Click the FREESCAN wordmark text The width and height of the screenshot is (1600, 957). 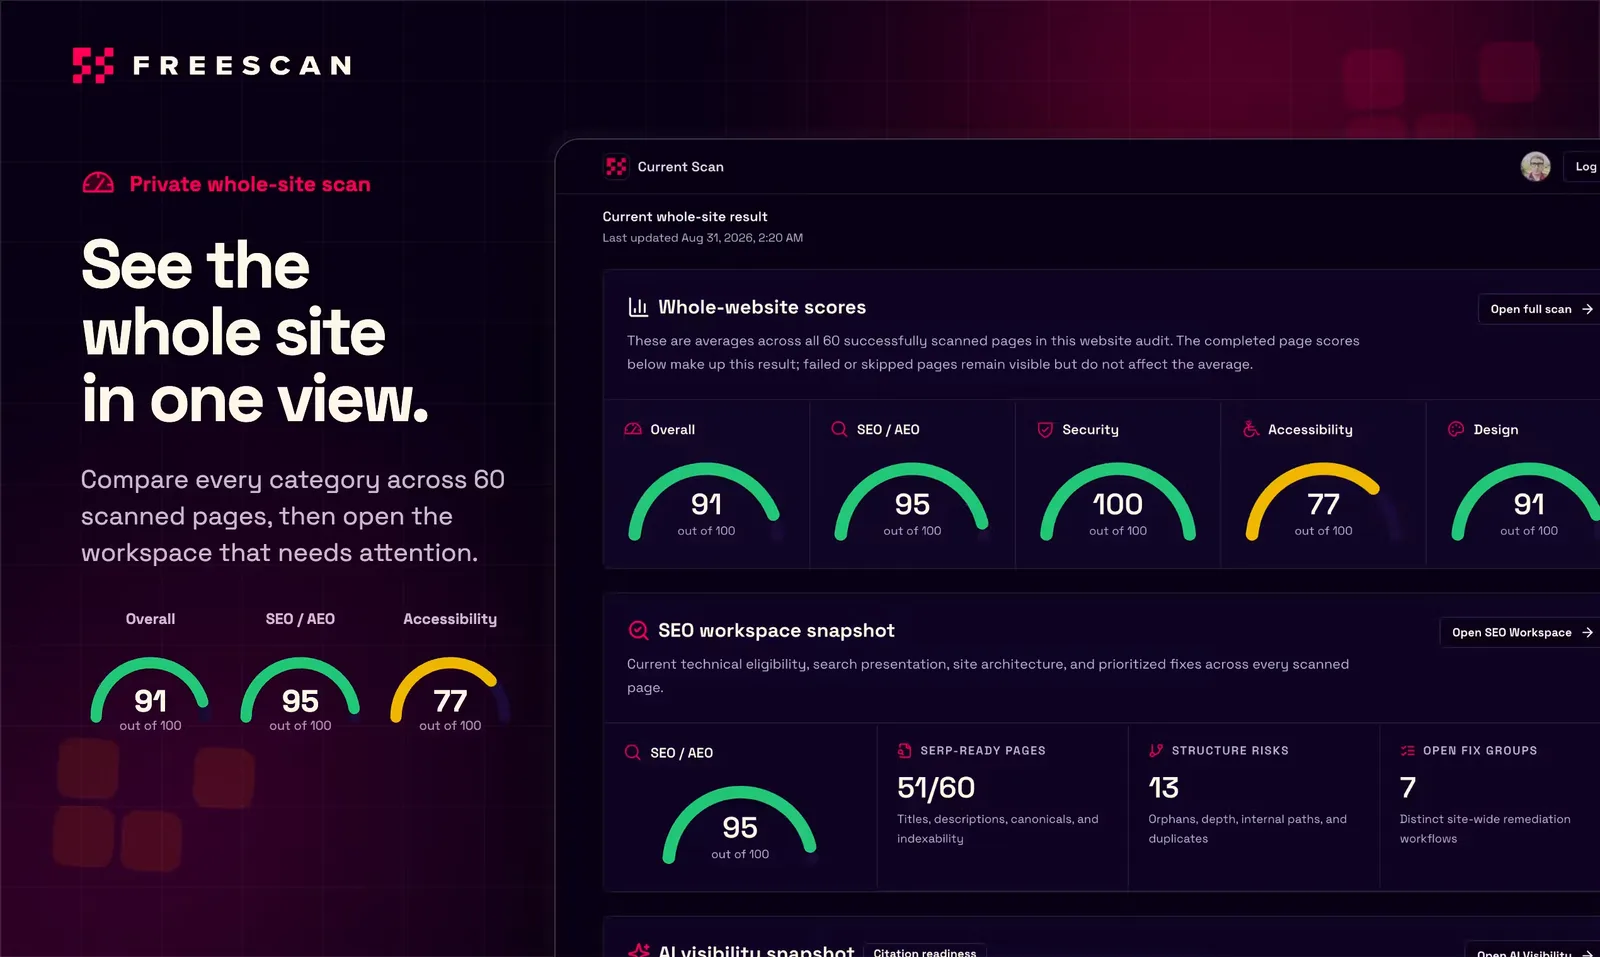pyautogui.click(x=242, y=66)
